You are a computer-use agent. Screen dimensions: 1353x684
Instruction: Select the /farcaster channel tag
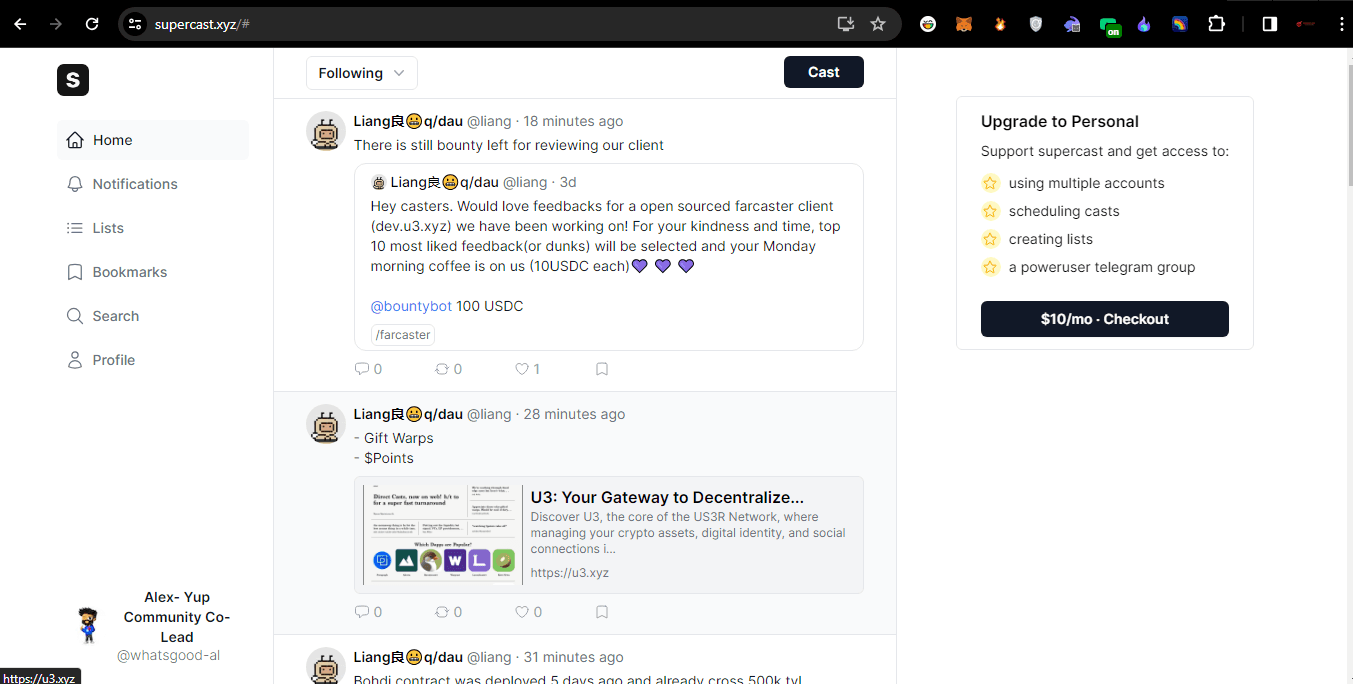click(x=403, y=335)
